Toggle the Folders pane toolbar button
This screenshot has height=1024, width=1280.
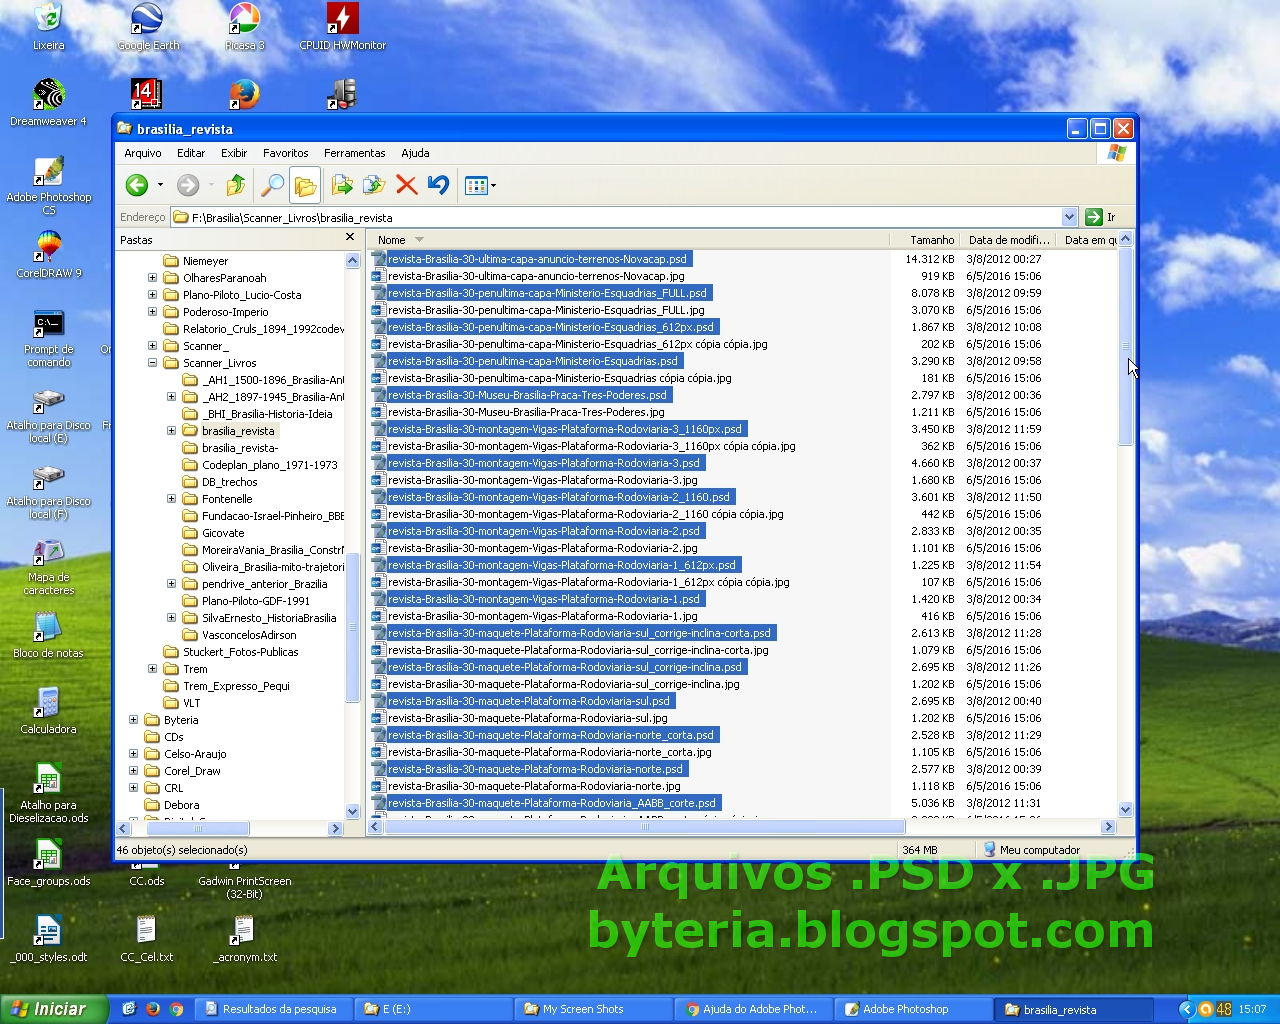(305, 185)
